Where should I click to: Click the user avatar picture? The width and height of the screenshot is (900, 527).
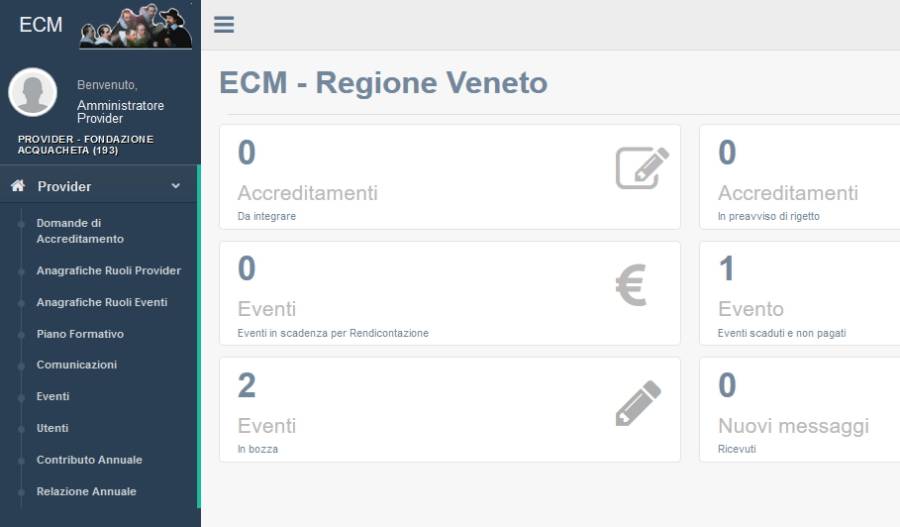pos(33,93)
